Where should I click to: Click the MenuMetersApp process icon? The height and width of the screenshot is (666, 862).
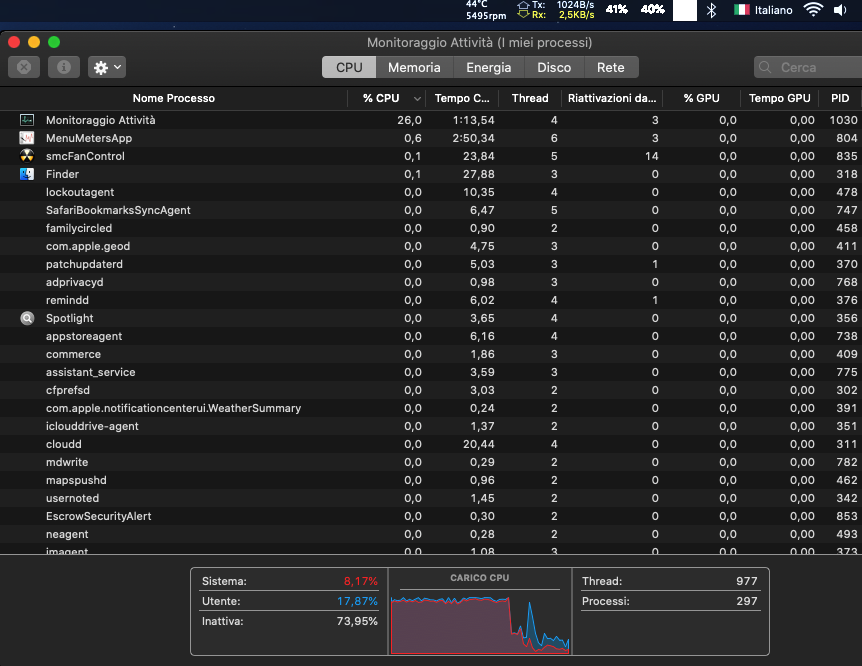click(x=27, y=138)
